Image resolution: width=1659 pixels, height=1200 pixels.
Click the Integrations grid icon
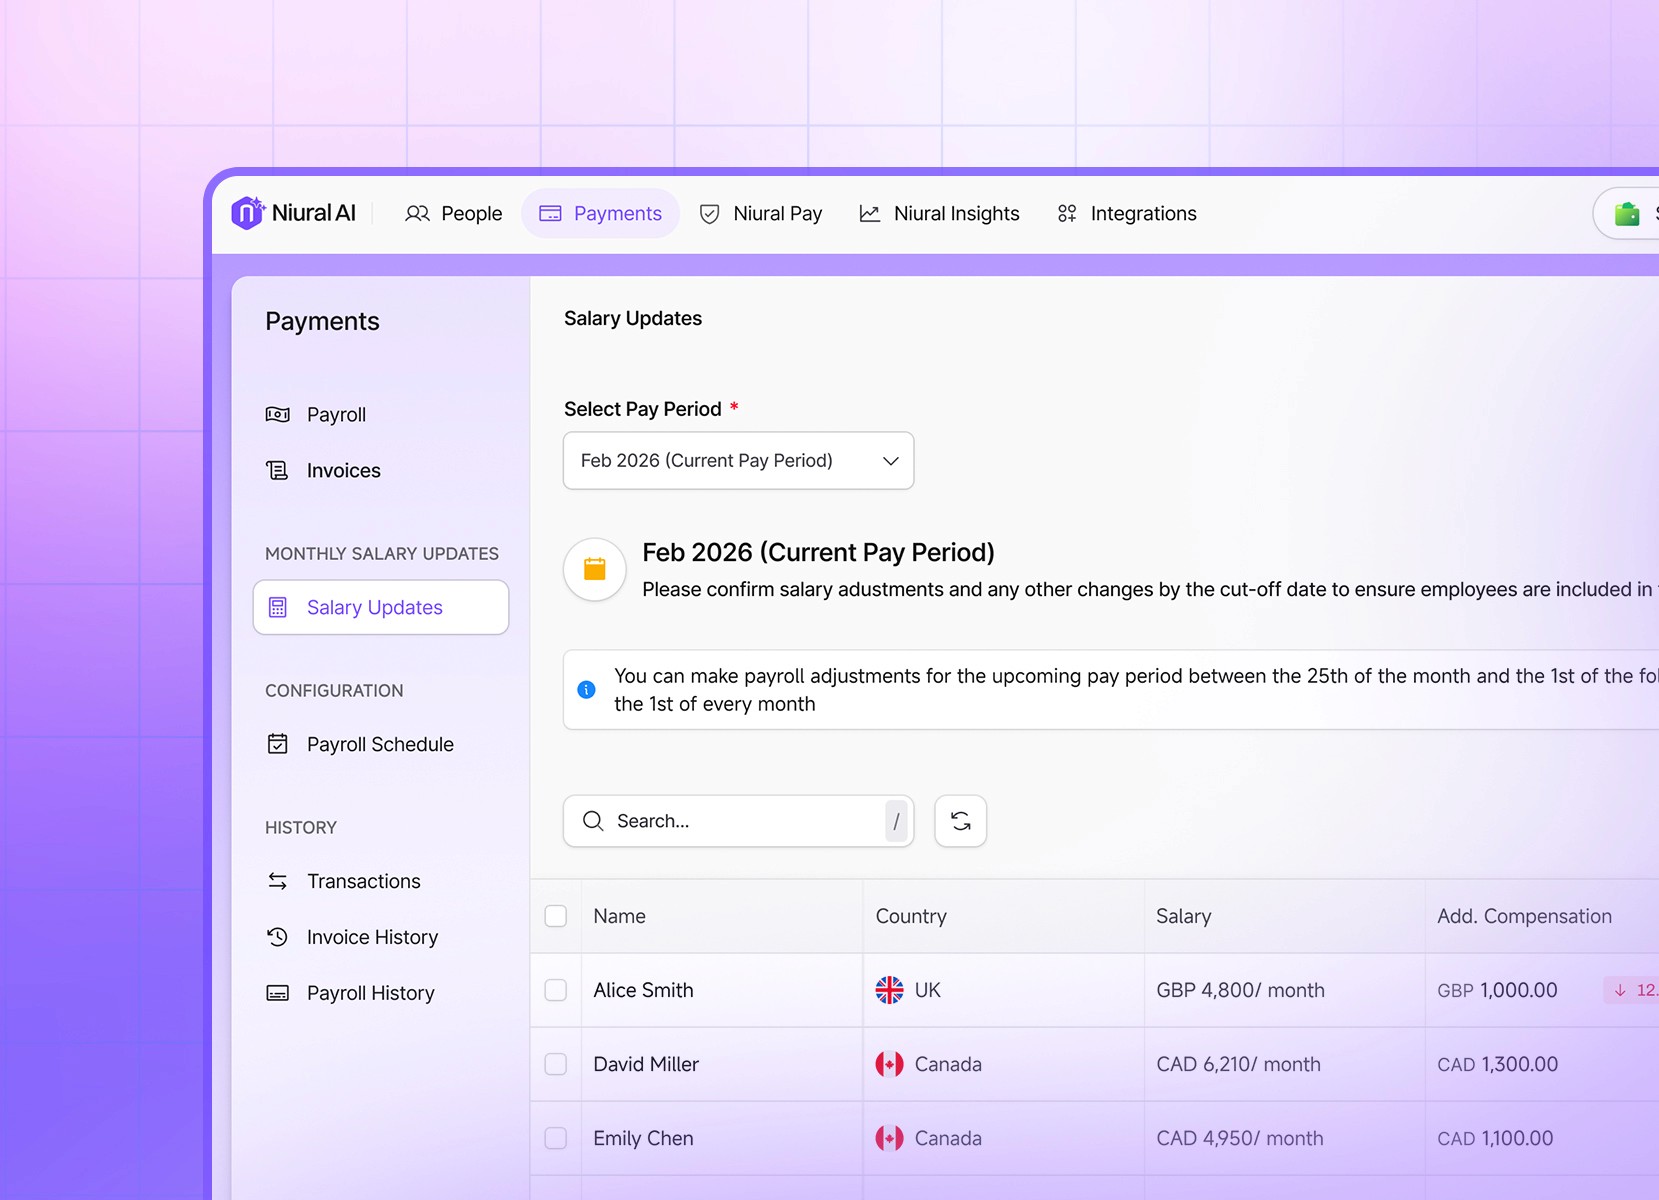click(x=1067, y=213)
